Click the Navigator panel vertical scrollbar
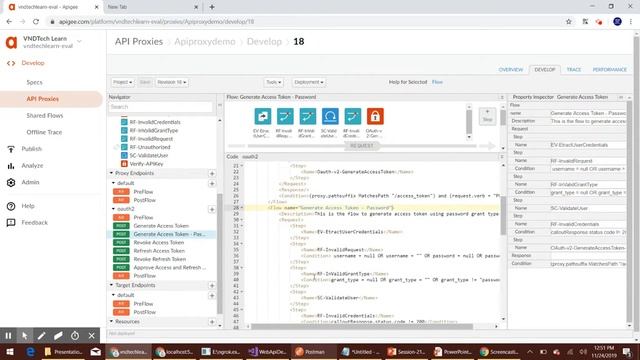 [x=220, y=253]
